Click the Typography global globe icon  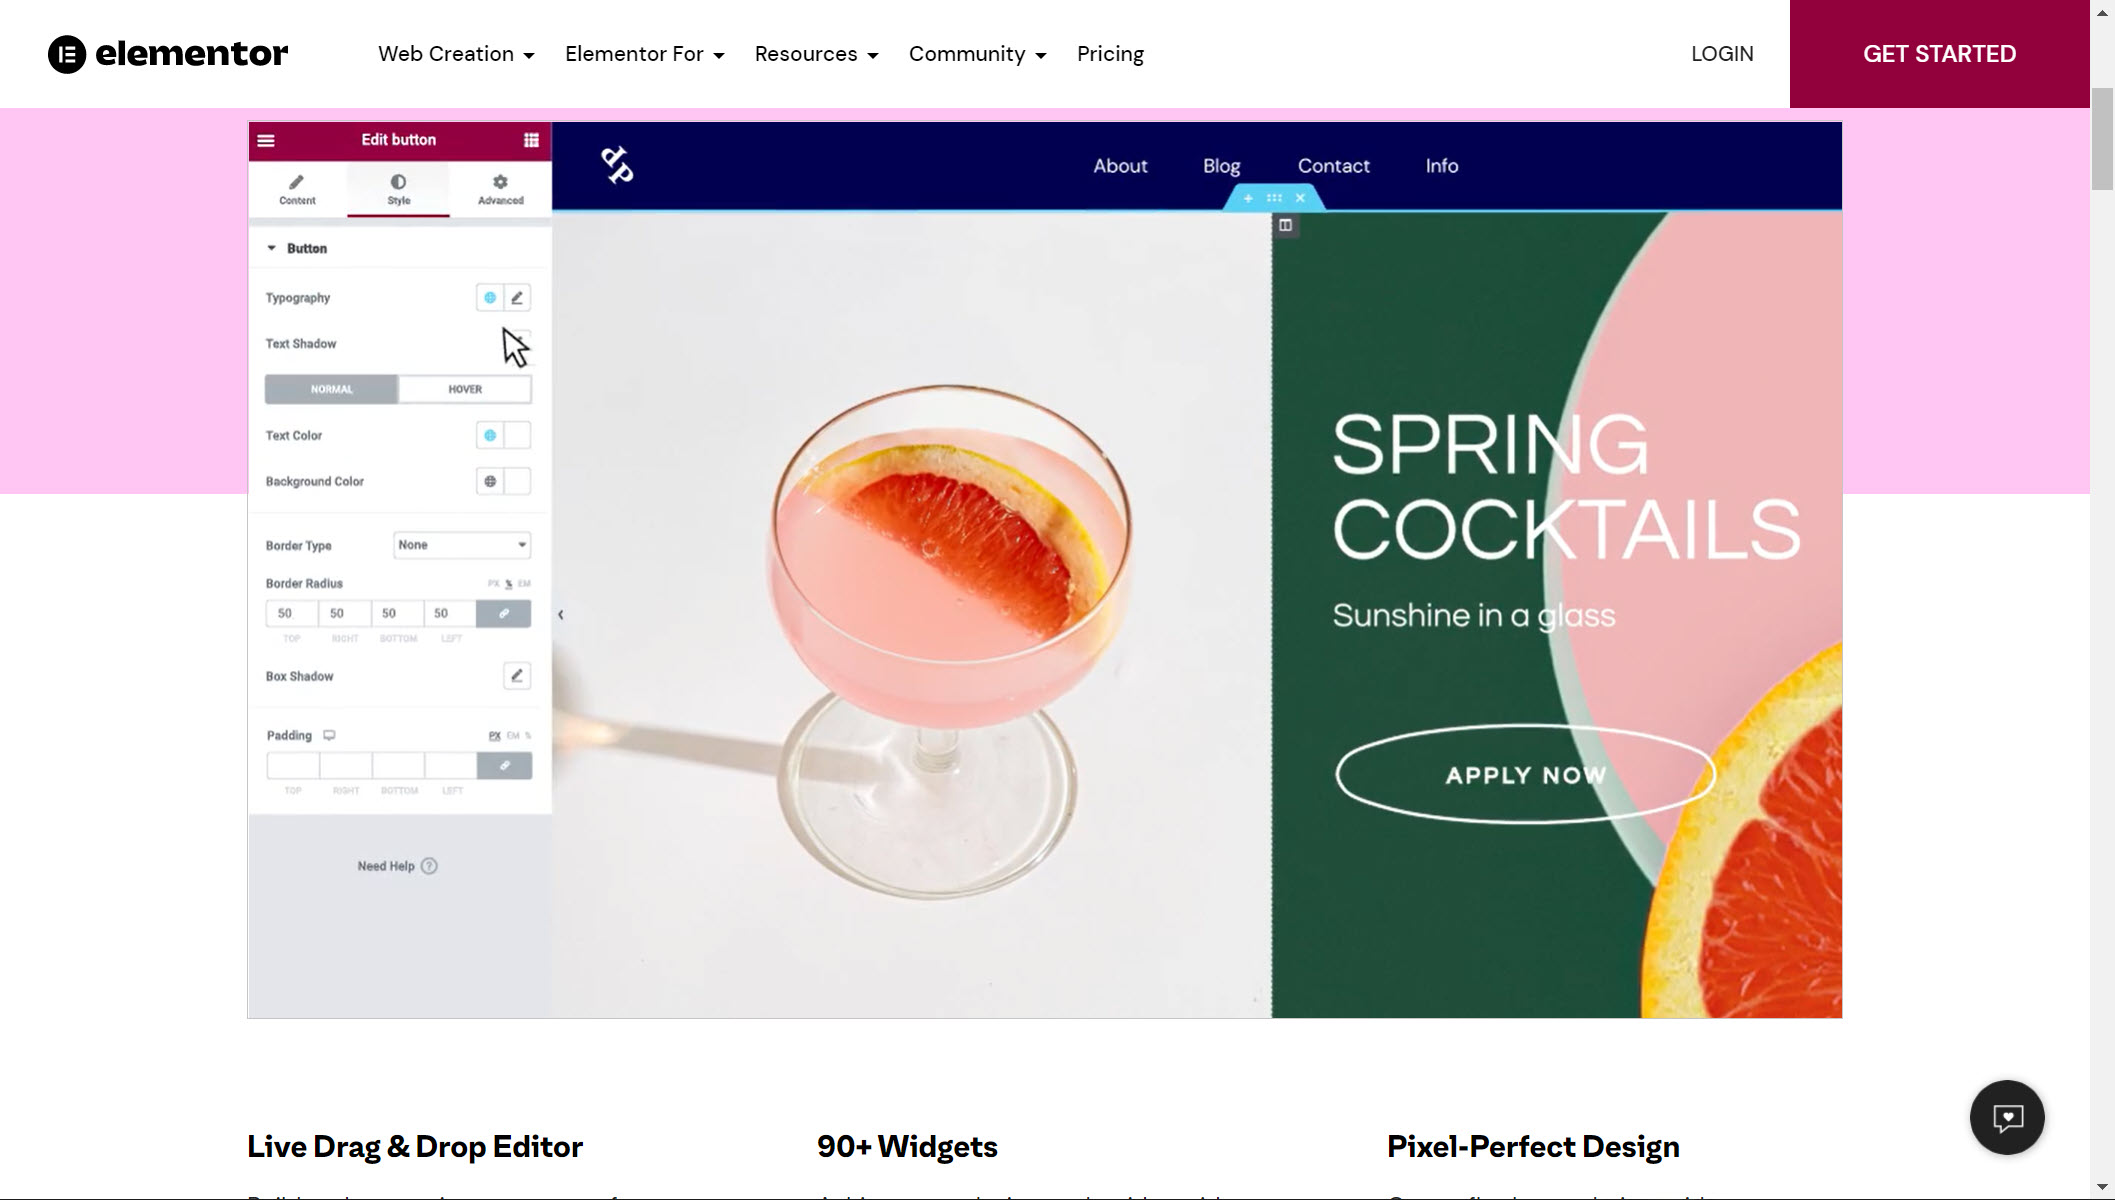coord(490,298)
